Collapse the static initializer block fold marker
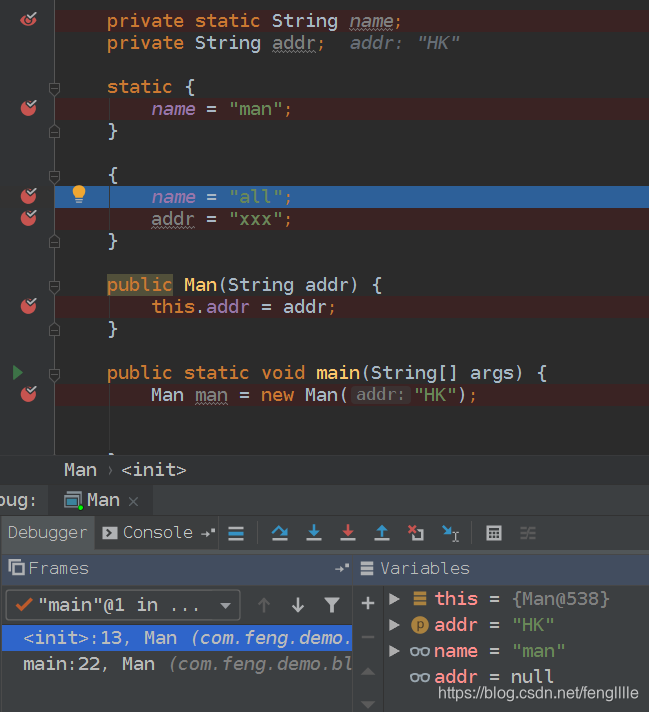This screenshot has width=649, height=712. [x=54, y=88]
